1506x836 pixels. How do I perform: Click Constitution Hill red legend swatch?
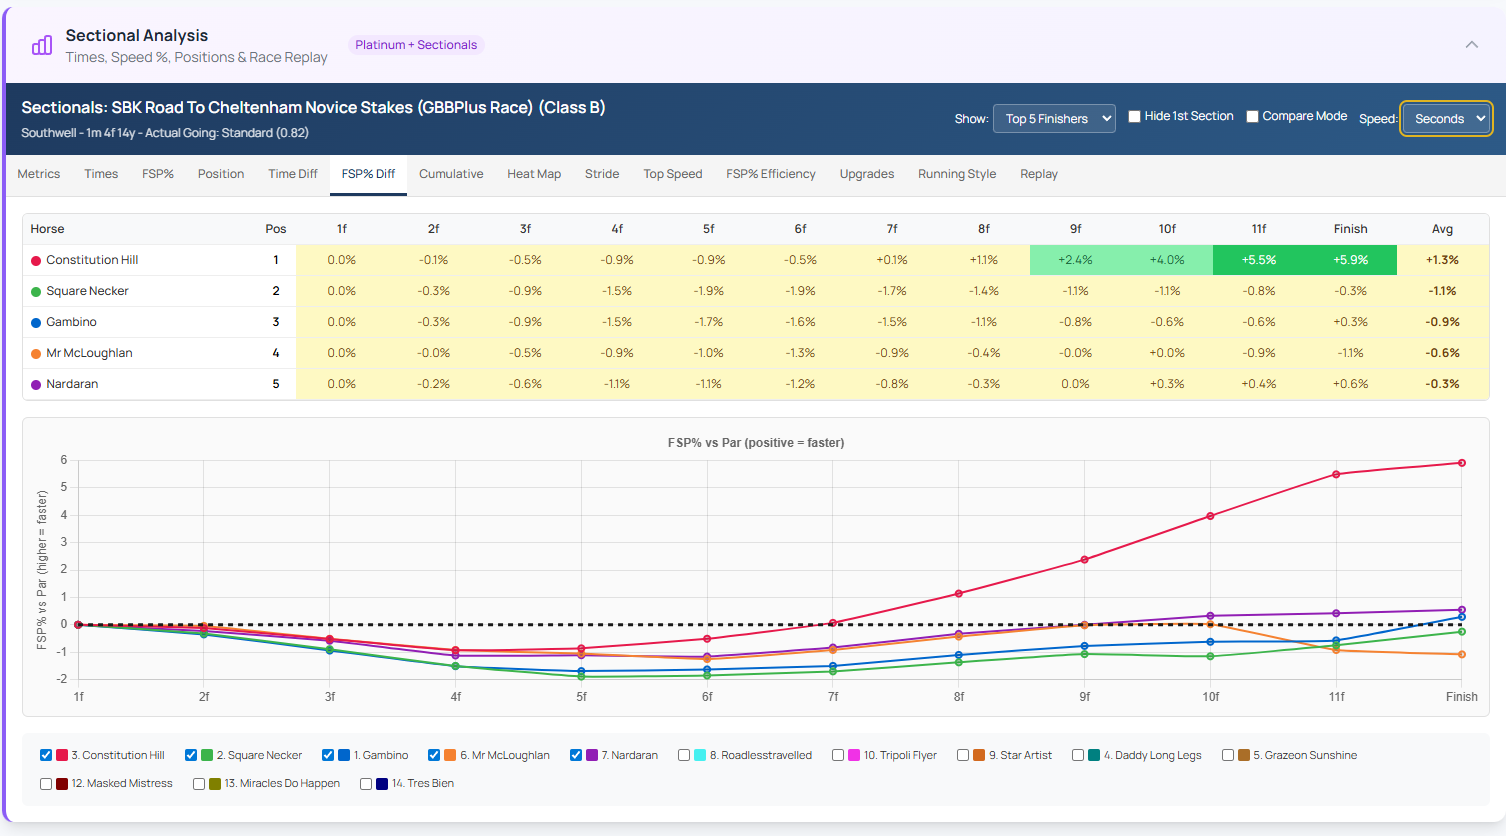coord(62,755)
